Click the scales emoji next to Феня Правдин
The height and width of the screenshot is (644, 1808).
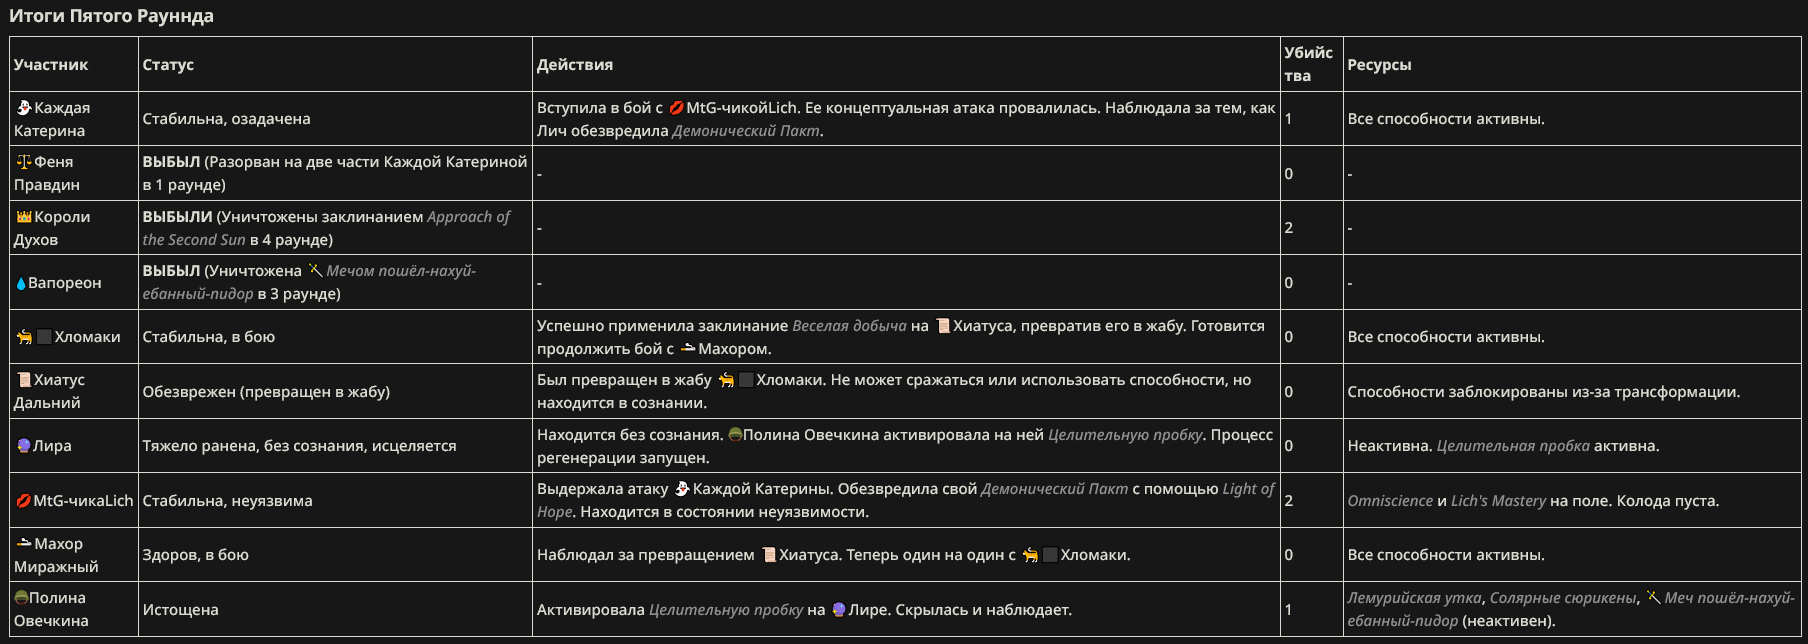pyautogui.click(x=24, y=161)
